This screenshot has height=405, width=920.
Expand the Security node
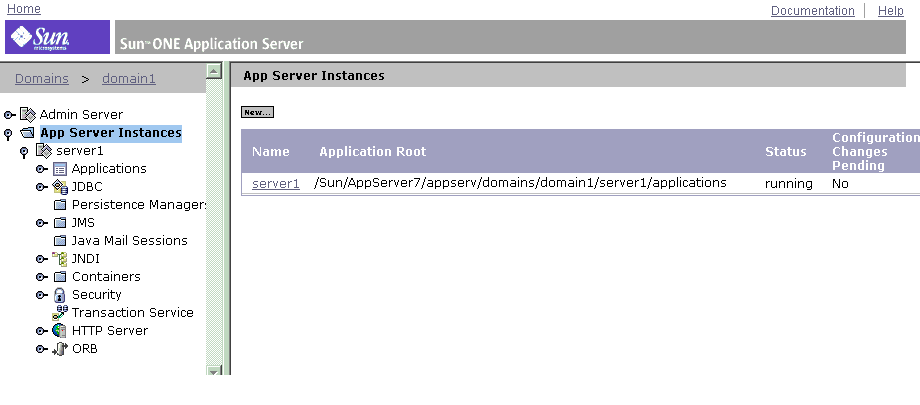(42, 295)
